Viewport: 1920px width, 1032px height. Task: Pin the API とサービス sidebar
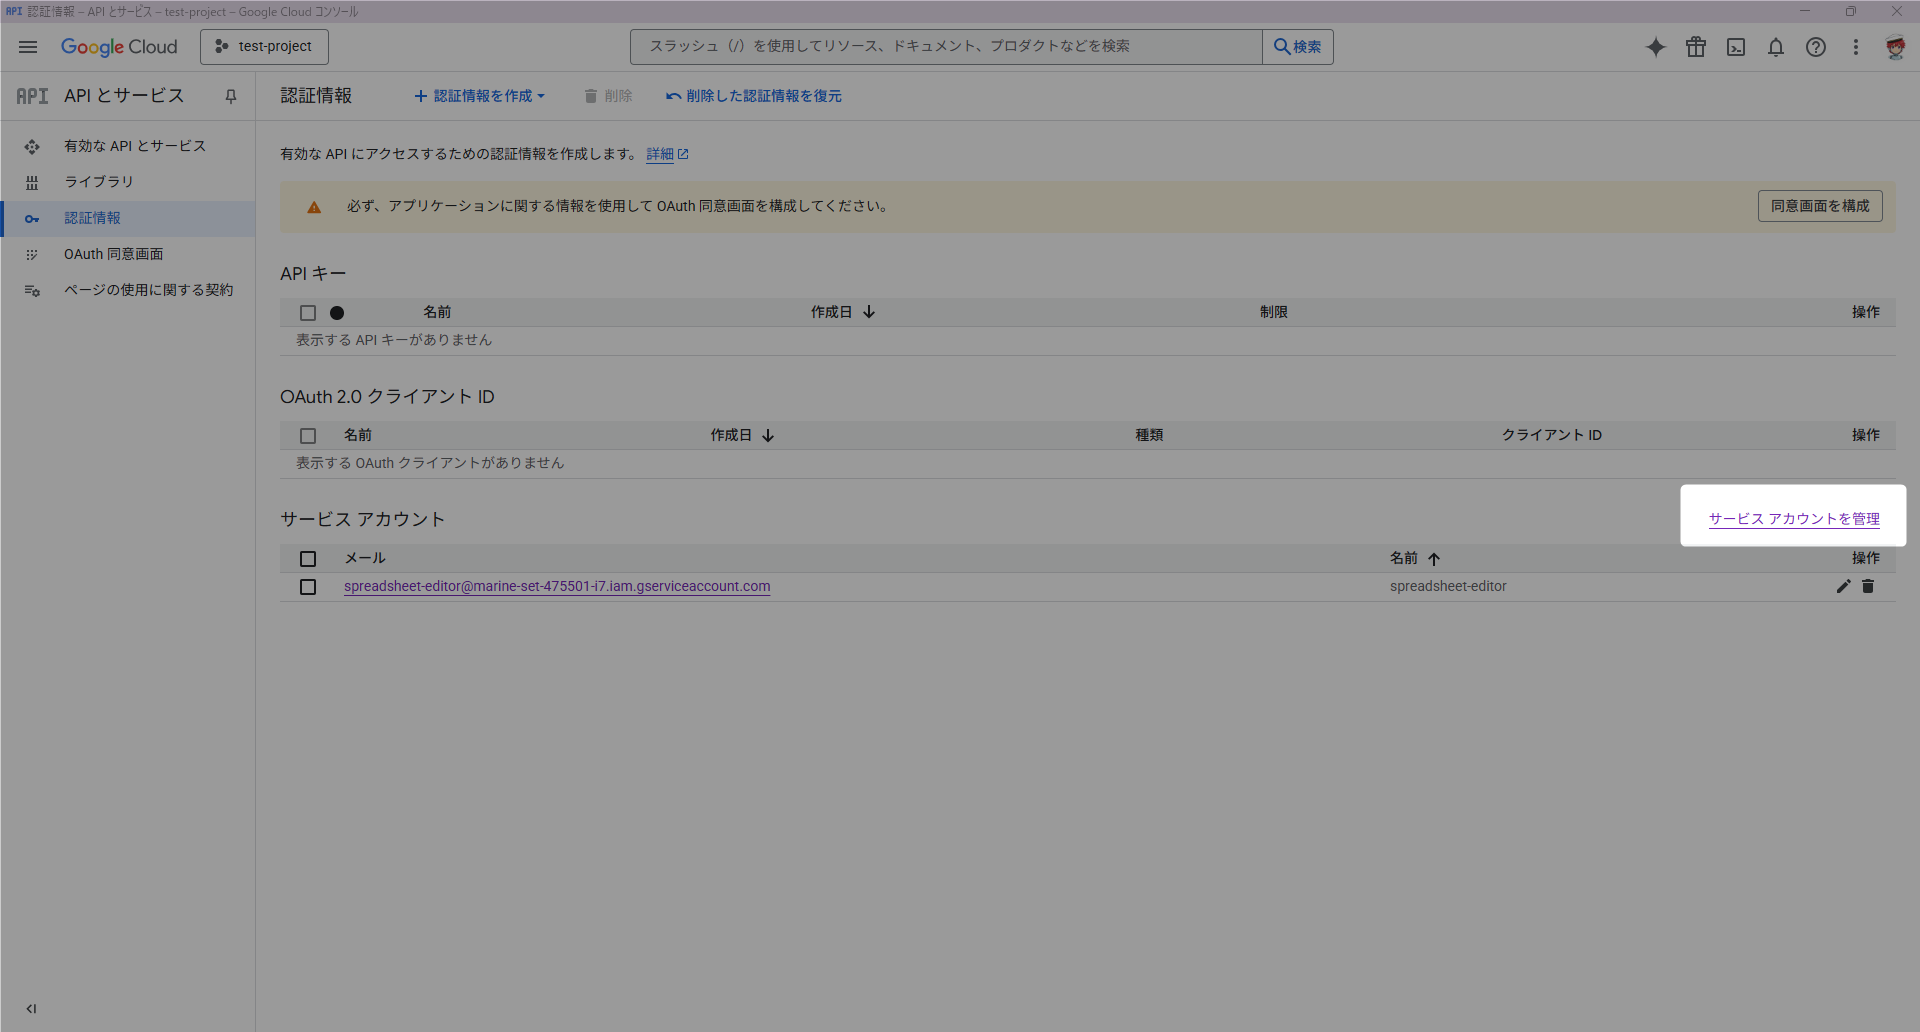point(231,96)
